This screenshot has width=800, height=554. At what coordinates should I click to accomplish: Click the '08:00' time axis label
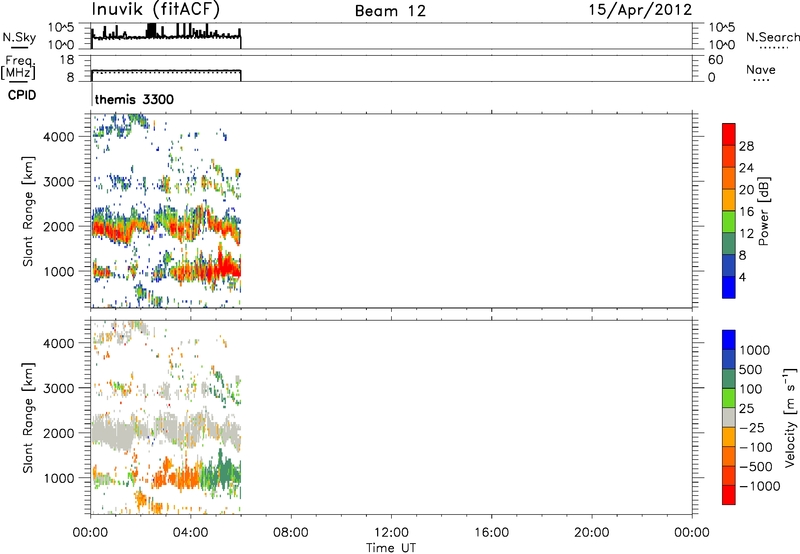click(x=290, y=533)
